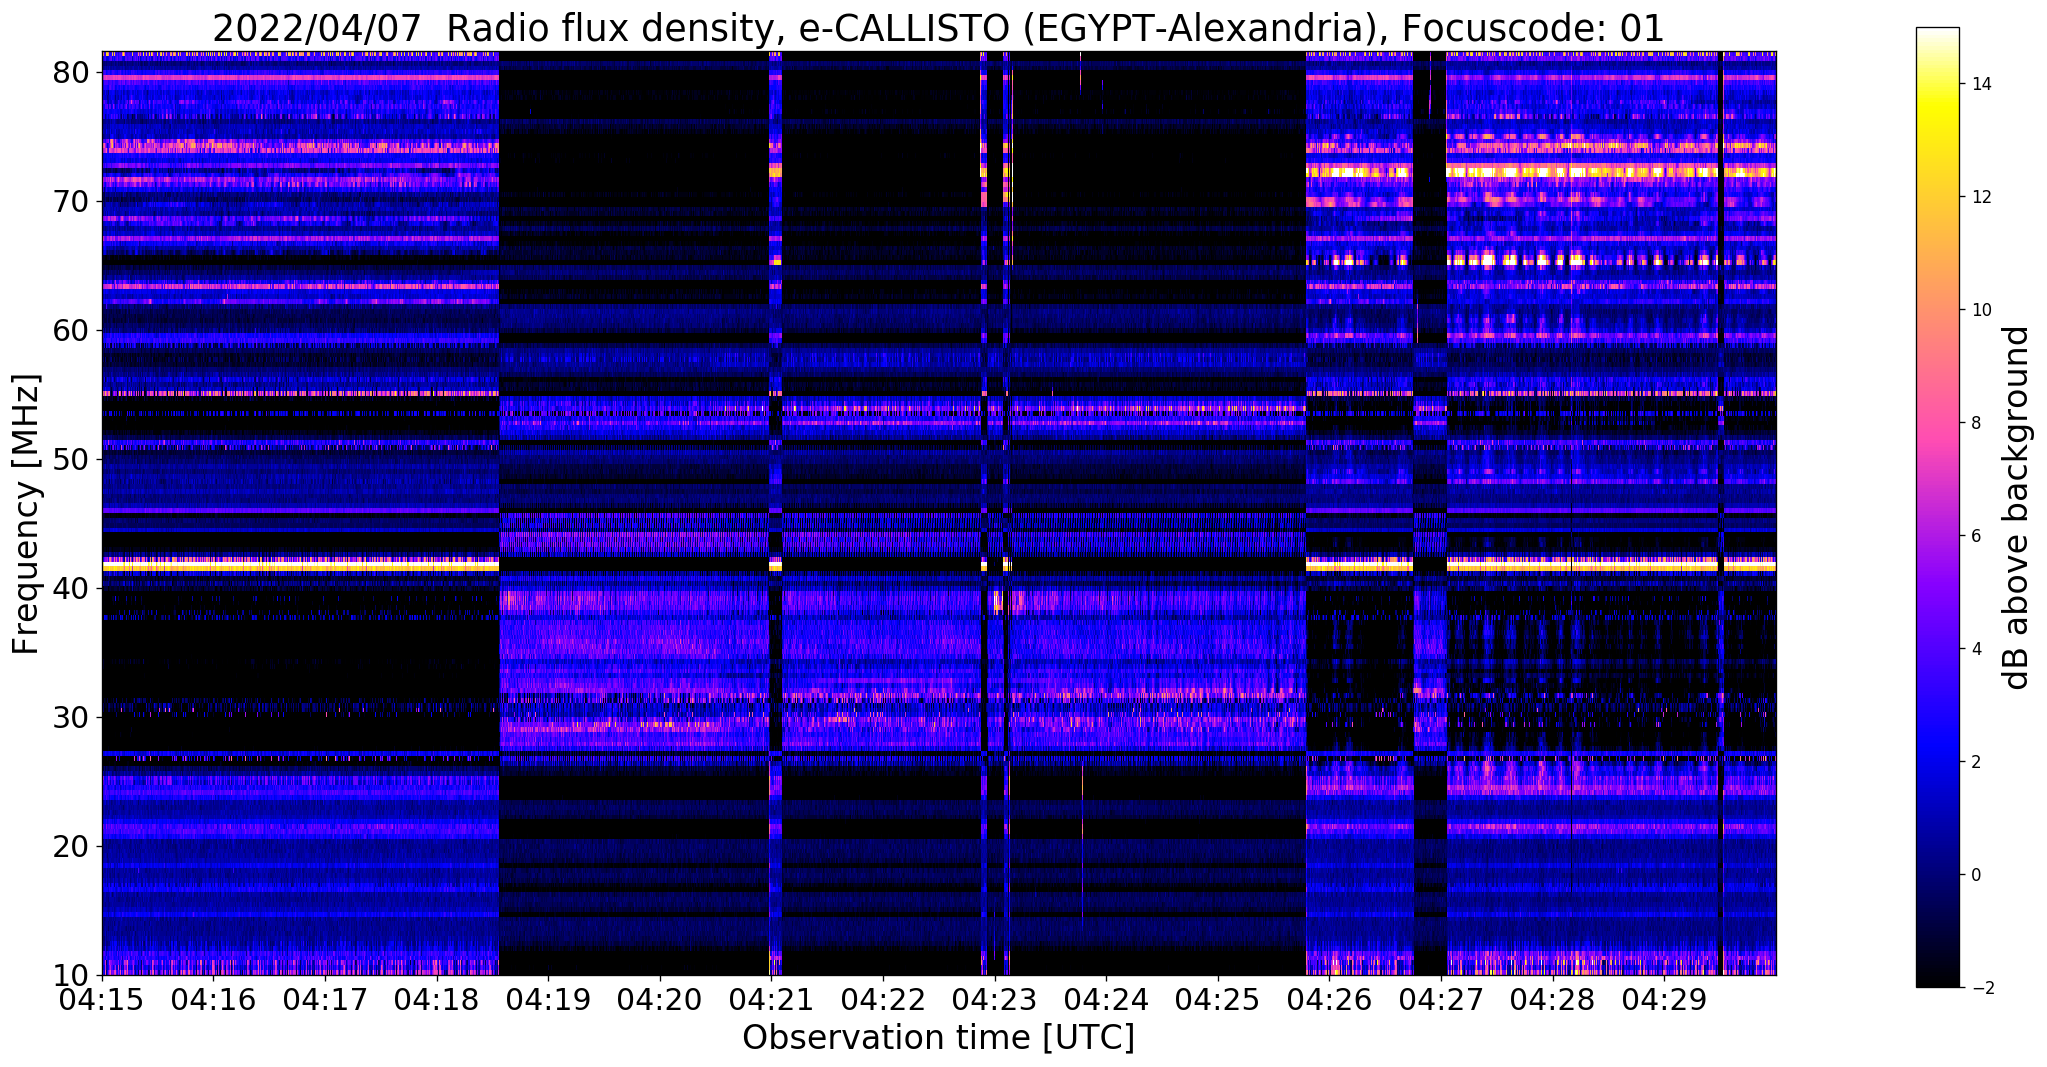Click the 20 MHz frequency tick label
2047x1067 pixels.
(x=72, y=846)
